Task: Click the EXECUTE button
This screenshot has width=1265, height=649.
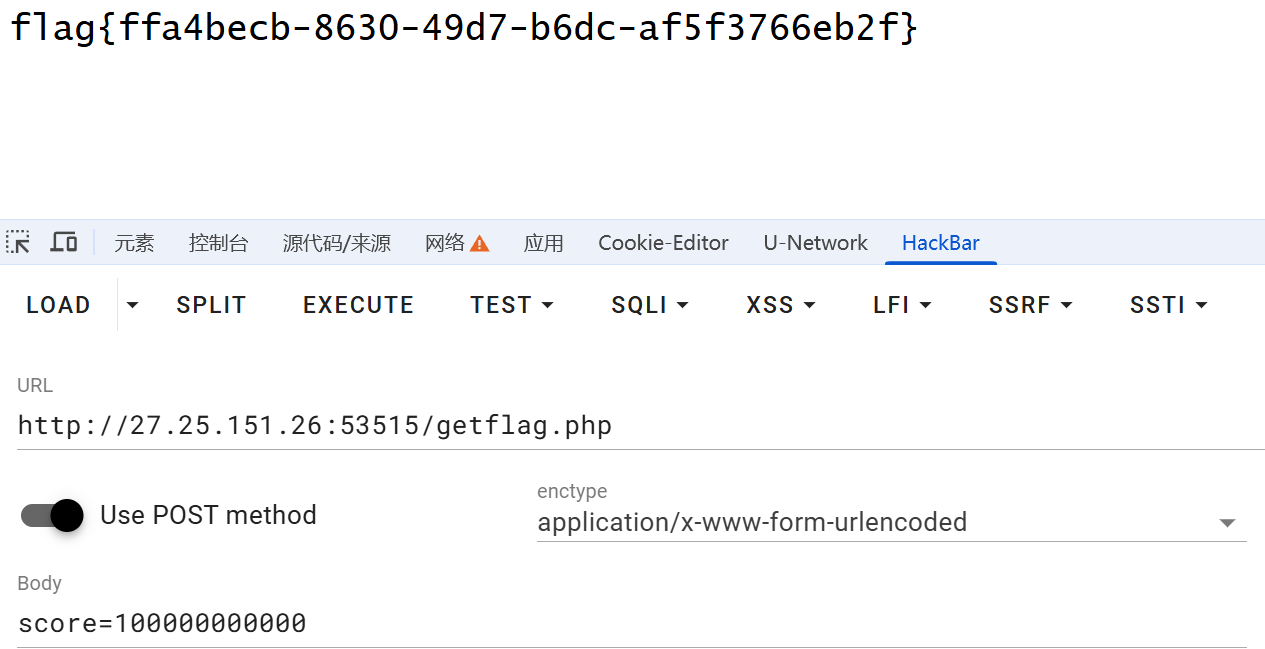Action: 358,305
